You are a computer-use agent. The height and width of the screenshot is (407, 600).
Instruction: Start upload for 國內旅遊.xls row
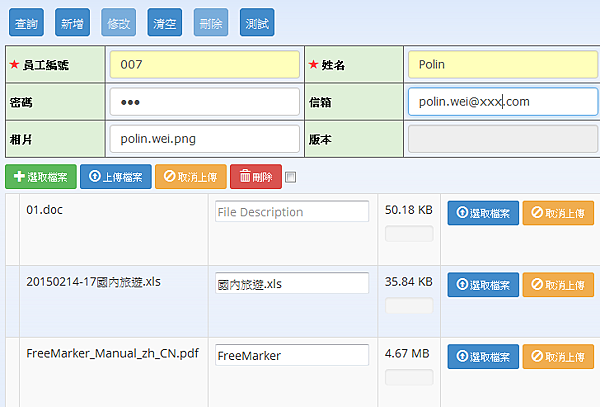tap(483, 285)
